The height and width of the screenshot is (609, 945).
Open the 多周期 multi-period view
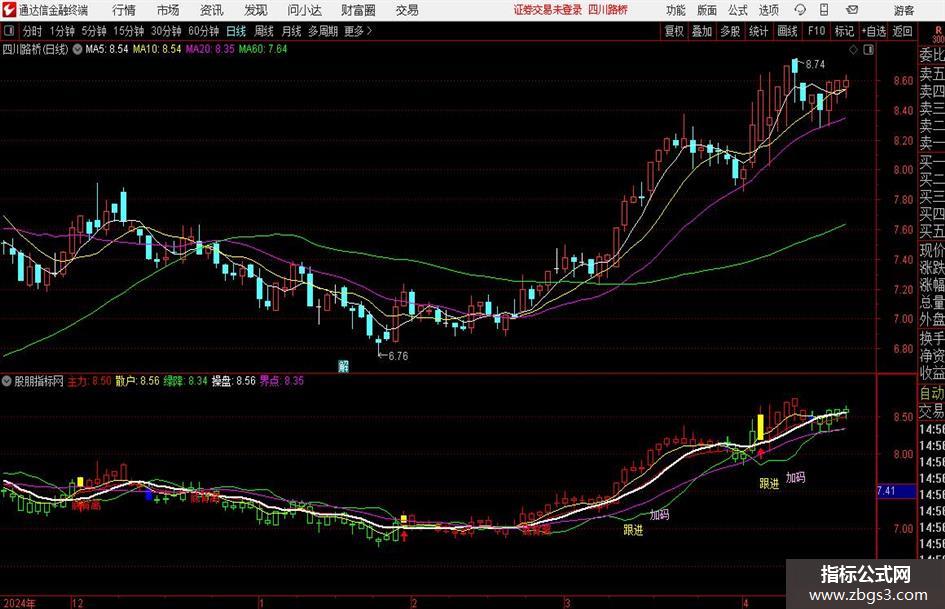(x=323, y=31)
